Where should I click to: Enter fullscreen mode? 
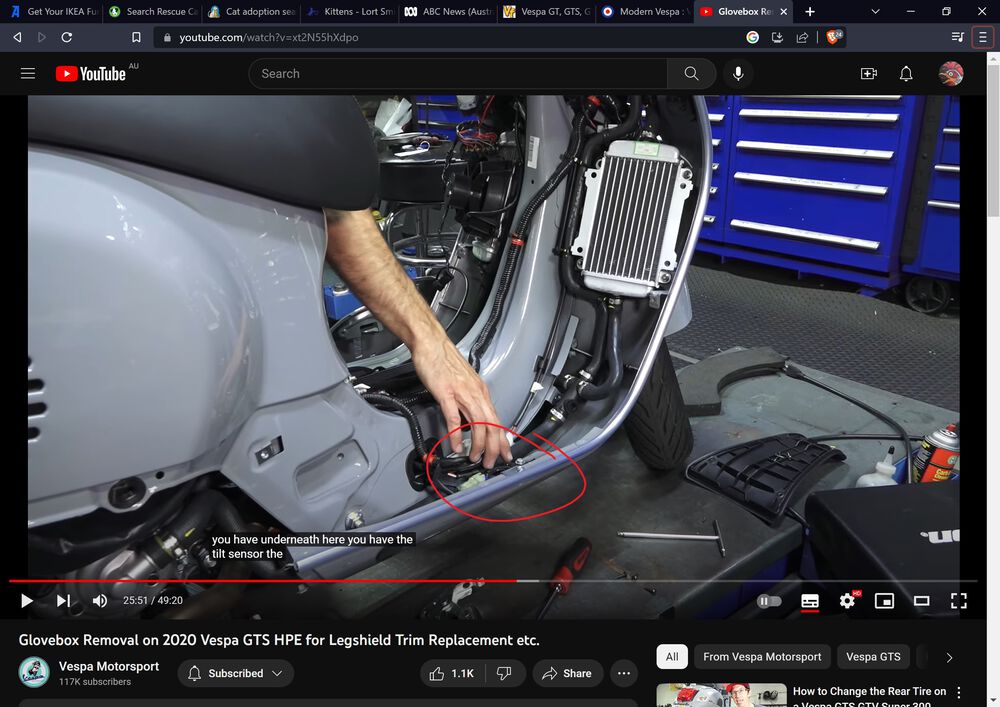point(958,600)
